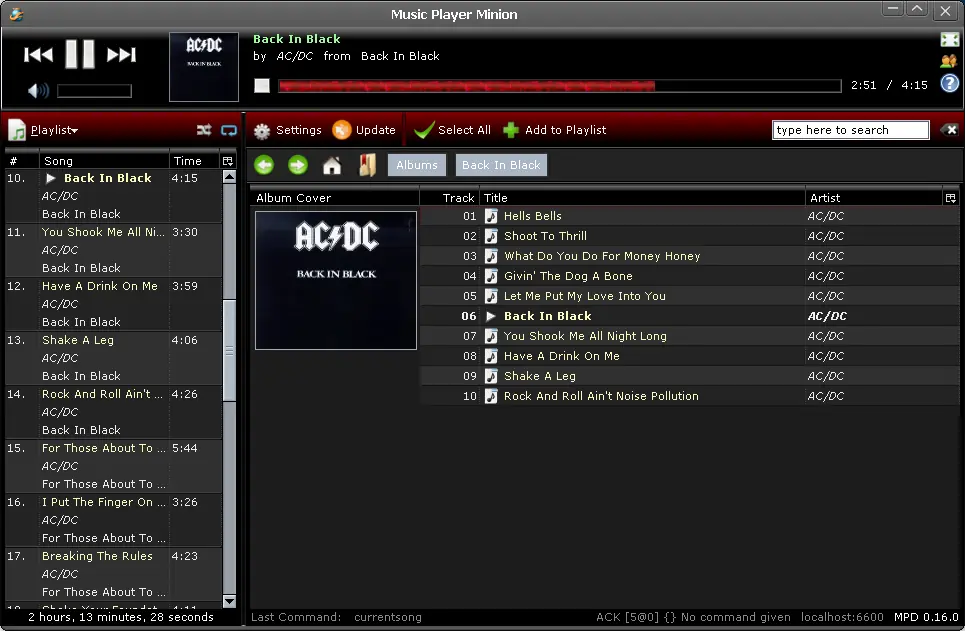
Task: Select playlist item 14 Rock And Roll Ain't
Action: tap(113, 412)
